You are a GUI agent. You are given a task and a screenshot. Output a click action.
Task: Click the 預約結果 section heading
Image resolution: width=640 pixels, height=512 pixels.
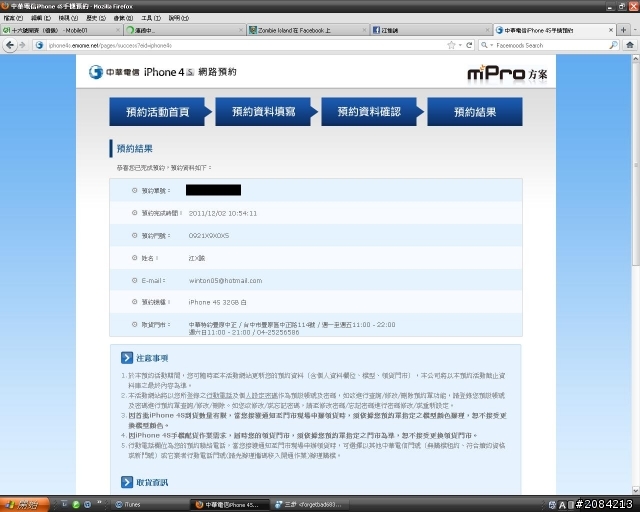pyautogui.click(x=135, y=148)
